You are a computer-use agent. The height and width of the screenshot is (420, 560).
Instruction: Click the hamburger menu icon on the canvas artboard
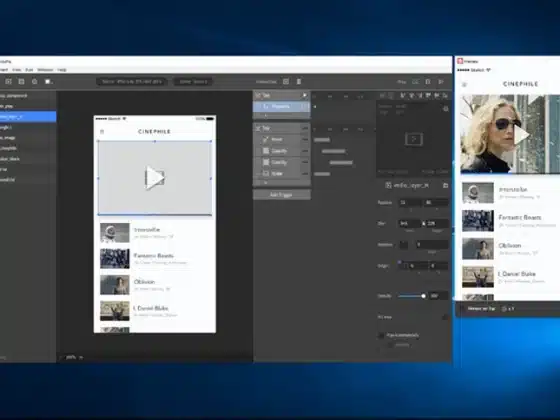[x=102, y=131]
